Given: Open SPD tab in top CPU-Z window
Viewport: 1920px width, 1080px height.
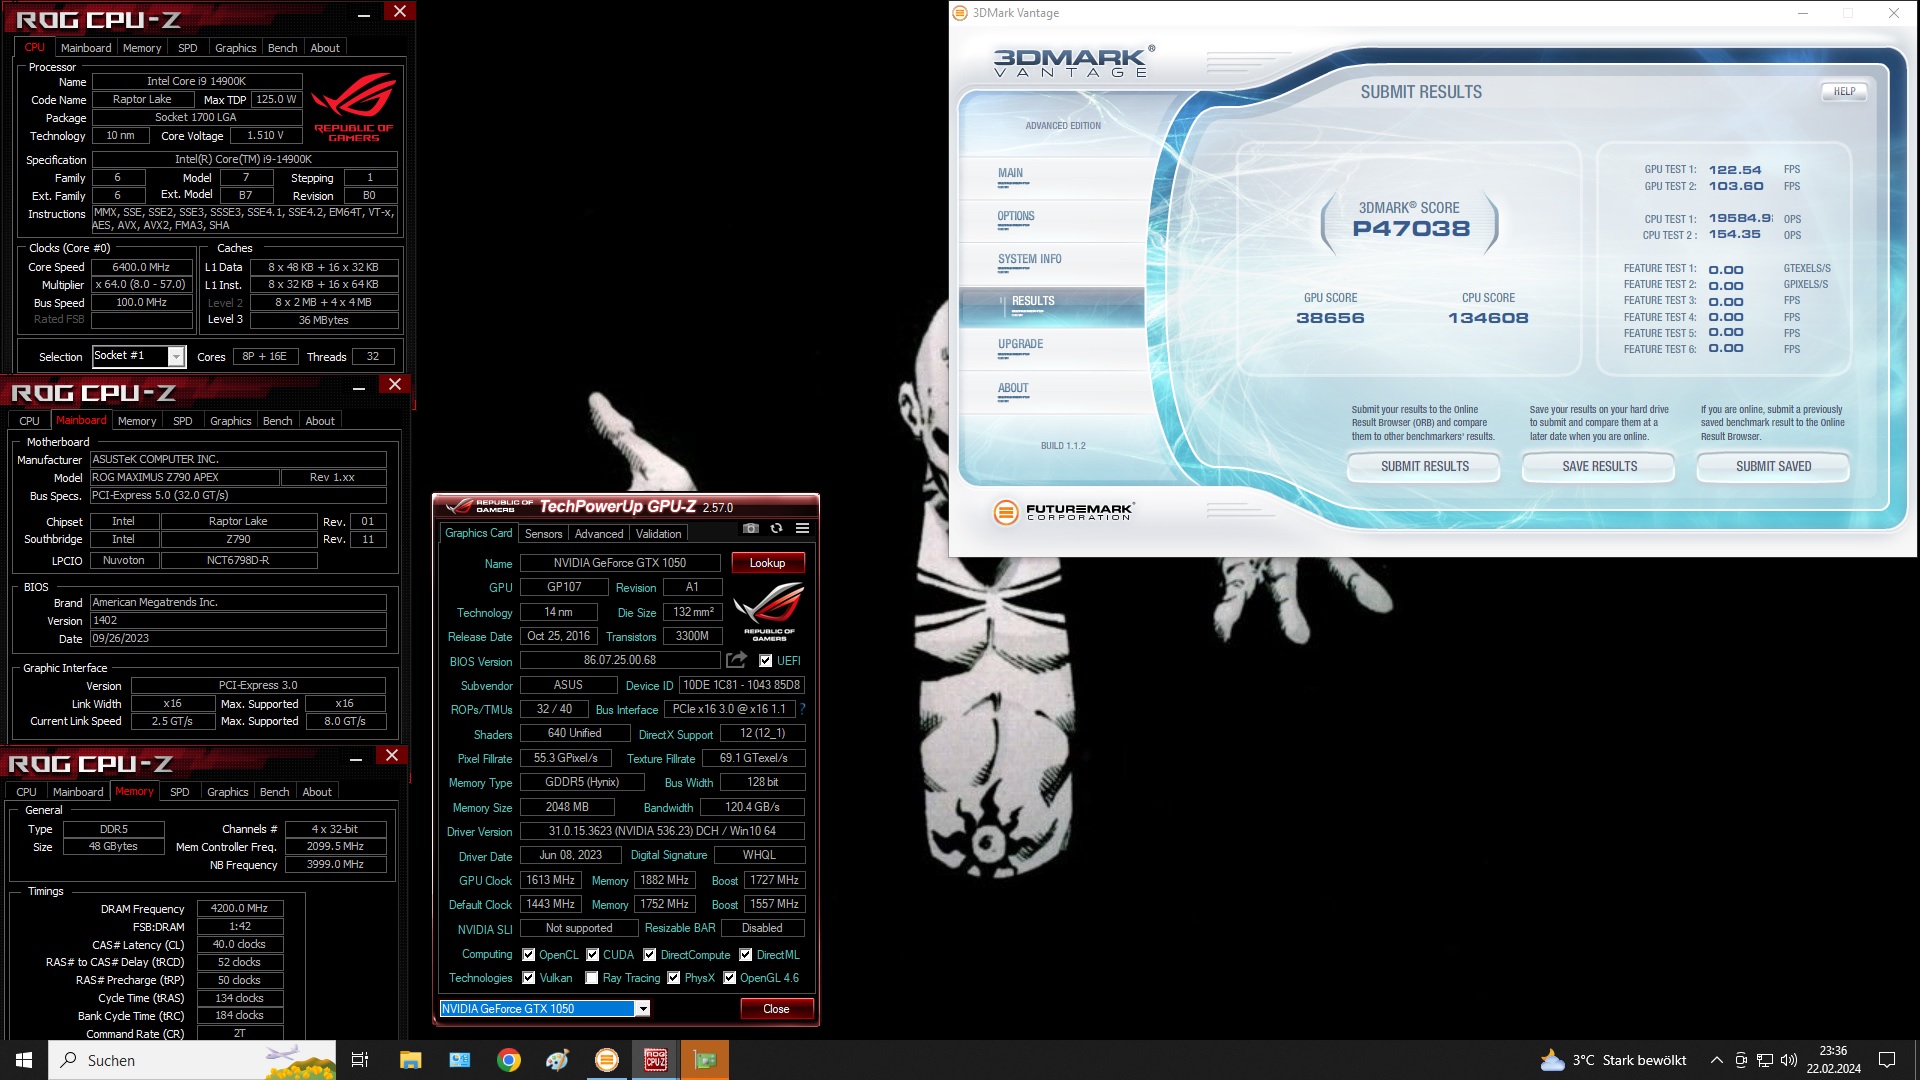Looking at the screenshot, I should coord(187,48).
